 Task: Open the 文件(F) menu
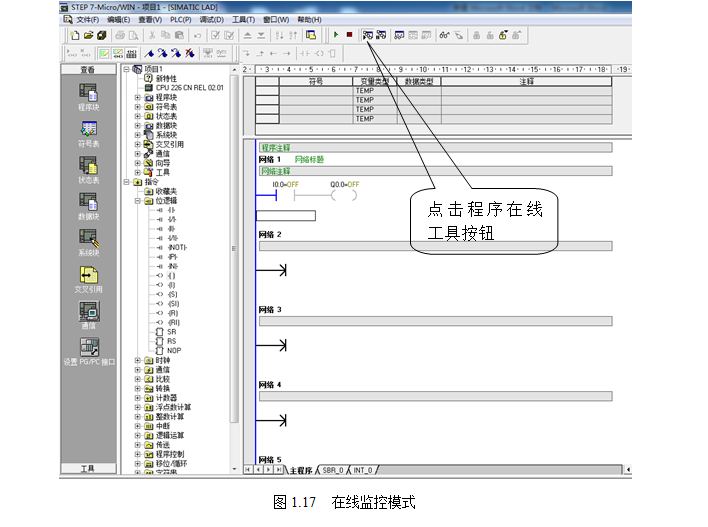(88, 20)
